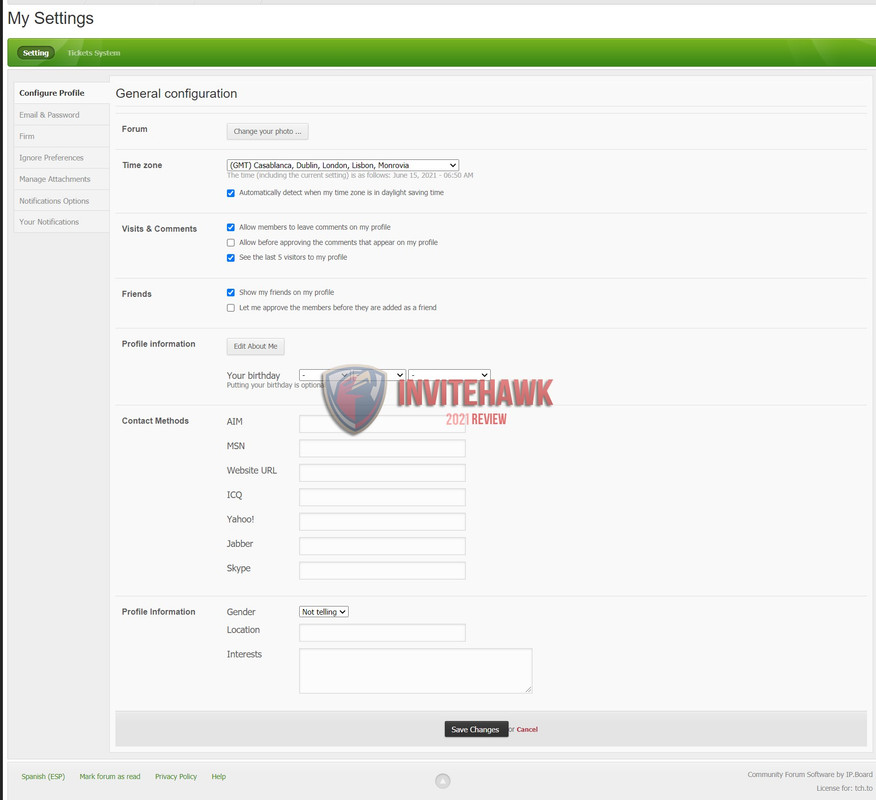The height and width of the screenshot is (800, 876).
Task: Toggle see the last 5 visitors option
Action: [231, 258]
